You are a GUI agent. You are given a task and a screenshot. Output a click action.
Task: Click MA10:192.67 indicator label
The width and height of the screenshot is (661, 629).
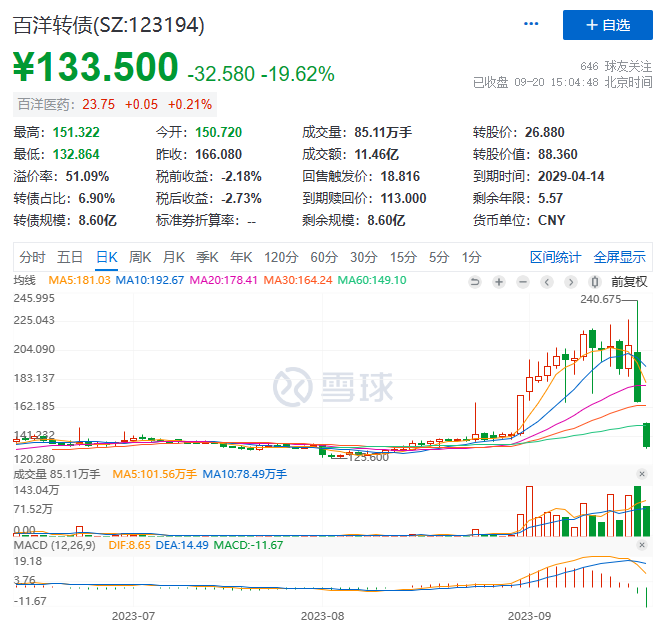coord(150,280)
